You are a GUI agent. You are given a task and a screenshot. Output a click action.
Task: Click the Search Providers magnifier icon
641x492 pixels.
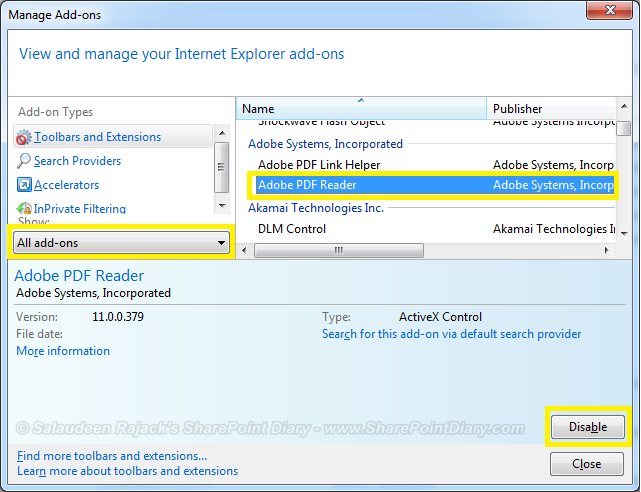click(x=23, y=161)
